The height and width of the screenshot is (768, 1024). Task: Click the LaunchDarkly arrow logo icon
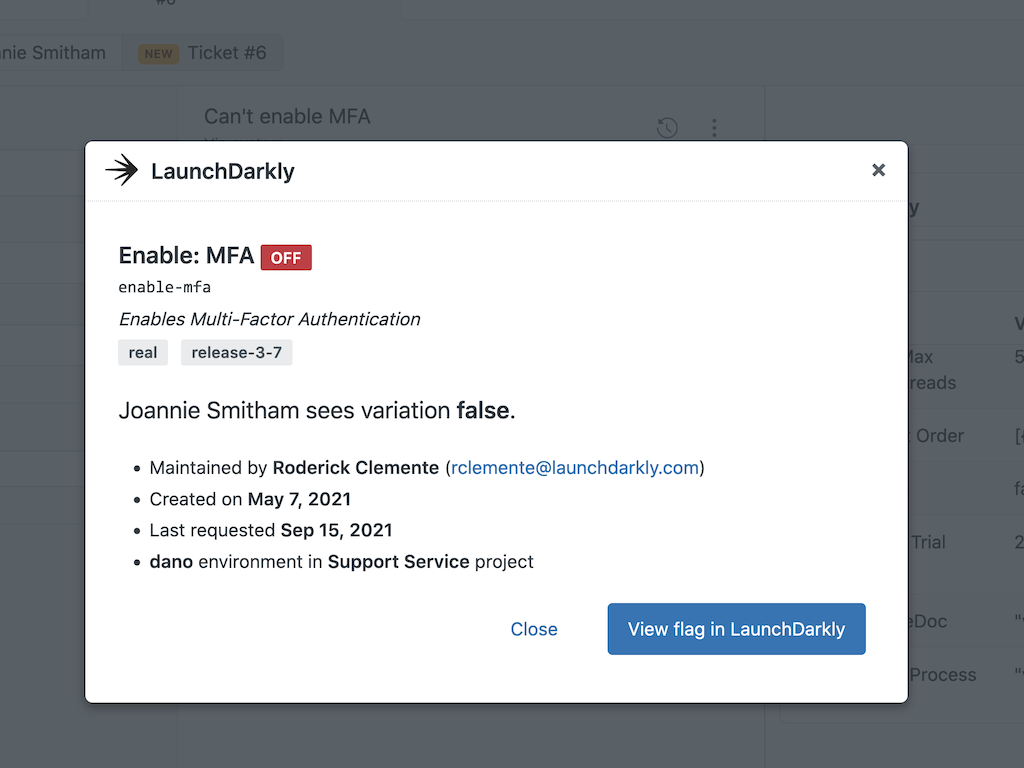(x=122, y=171)
